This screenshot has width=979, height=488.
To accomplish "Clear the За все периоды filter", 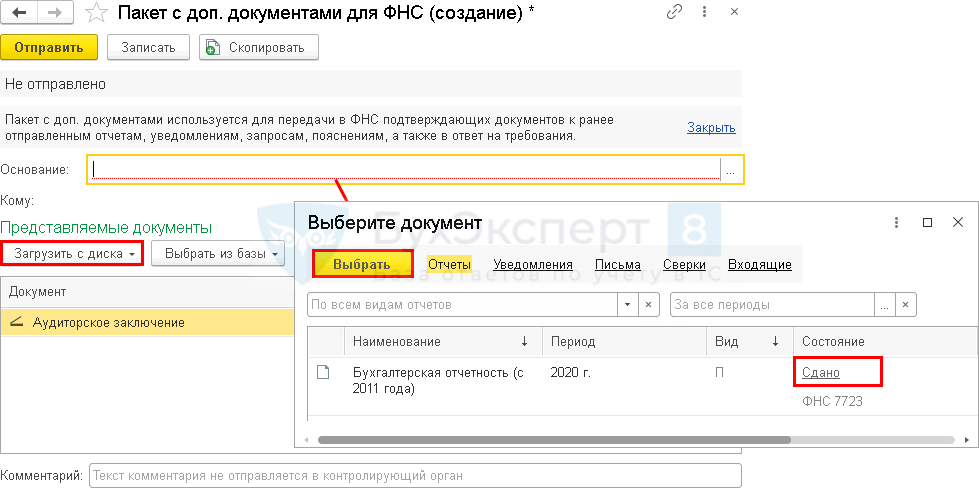I will pyautogui.click(x=907, y=304).
